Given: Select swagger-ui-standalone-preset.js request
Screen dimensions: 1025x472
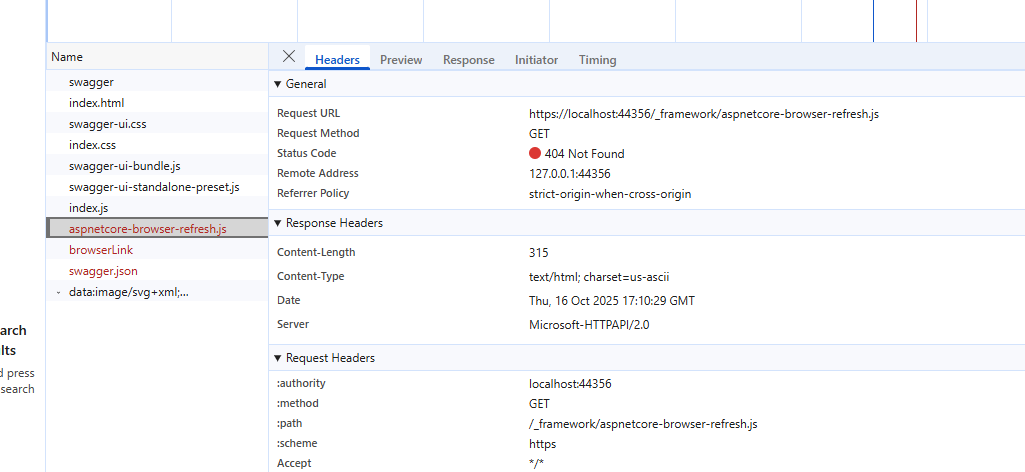Looking at the screenshot, I should tap(154, 187).
